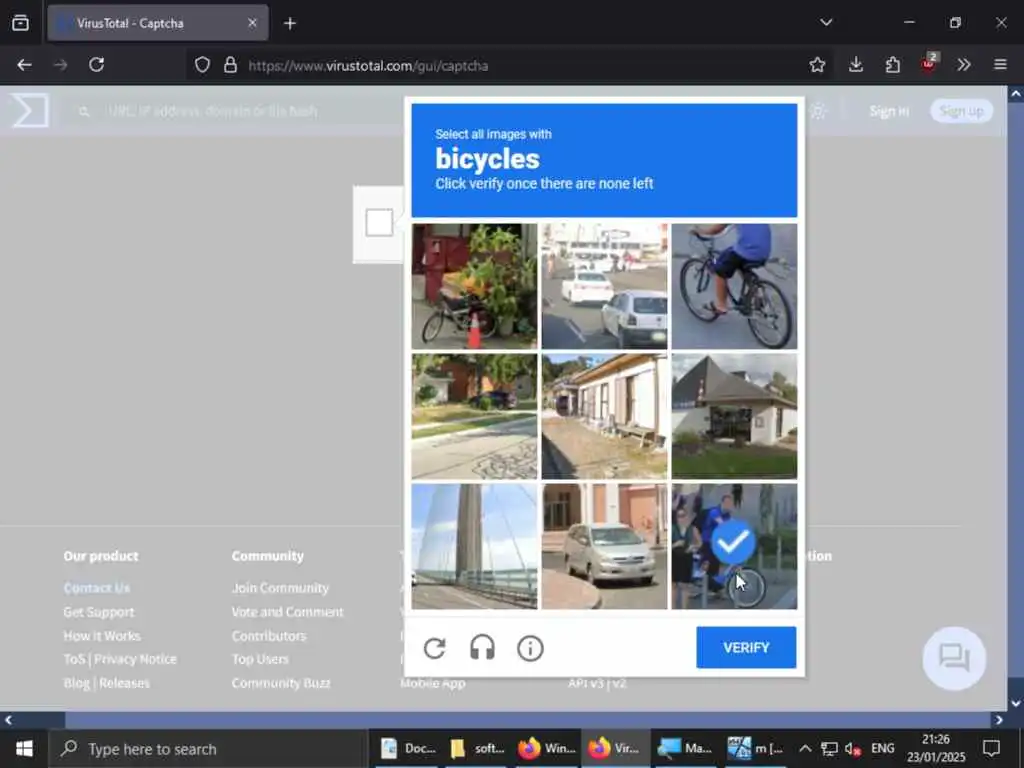The height and width of the screenshot is (768, 1024).
Task: Click the address bar URL
Action: click(x=368, y=65)
